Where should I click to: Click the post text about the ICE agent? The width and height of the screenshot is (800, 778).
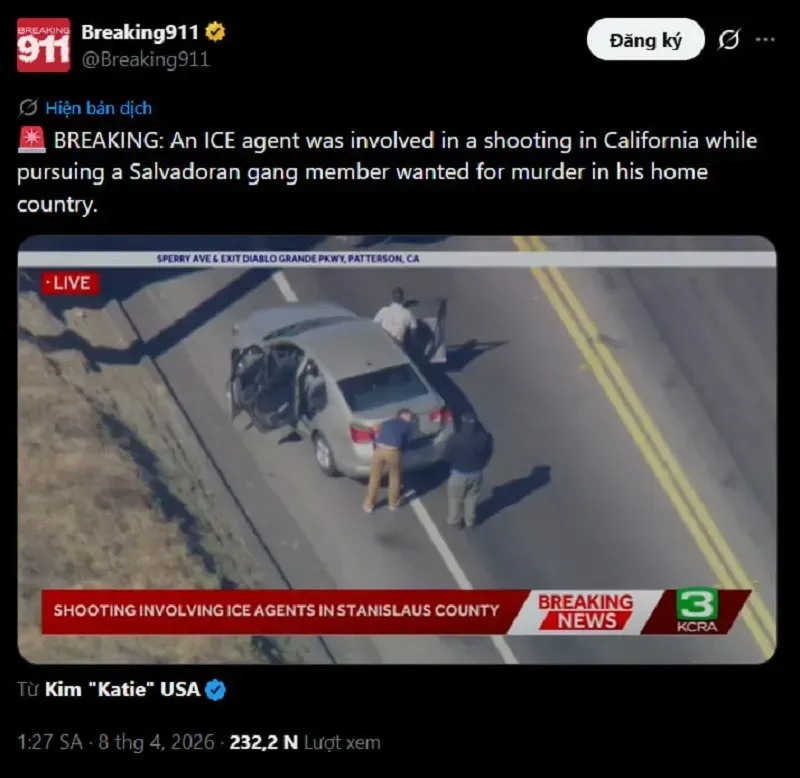click(387, 172)
